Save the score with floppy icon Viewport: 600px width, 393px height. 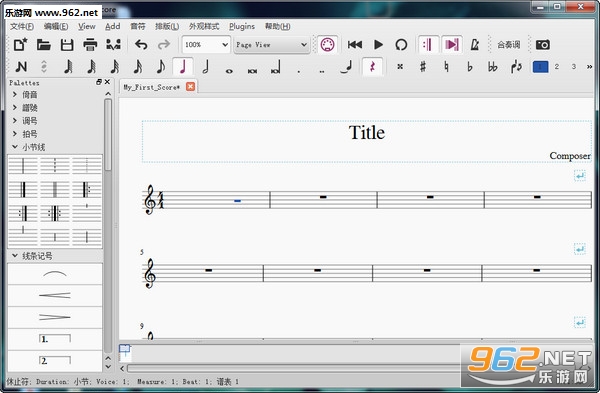click(x=67, y=45)
